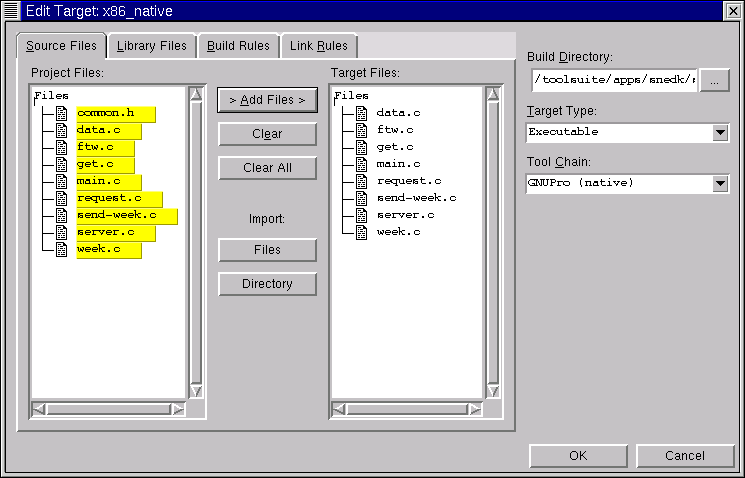Click the Add Files button

point(267,100)
